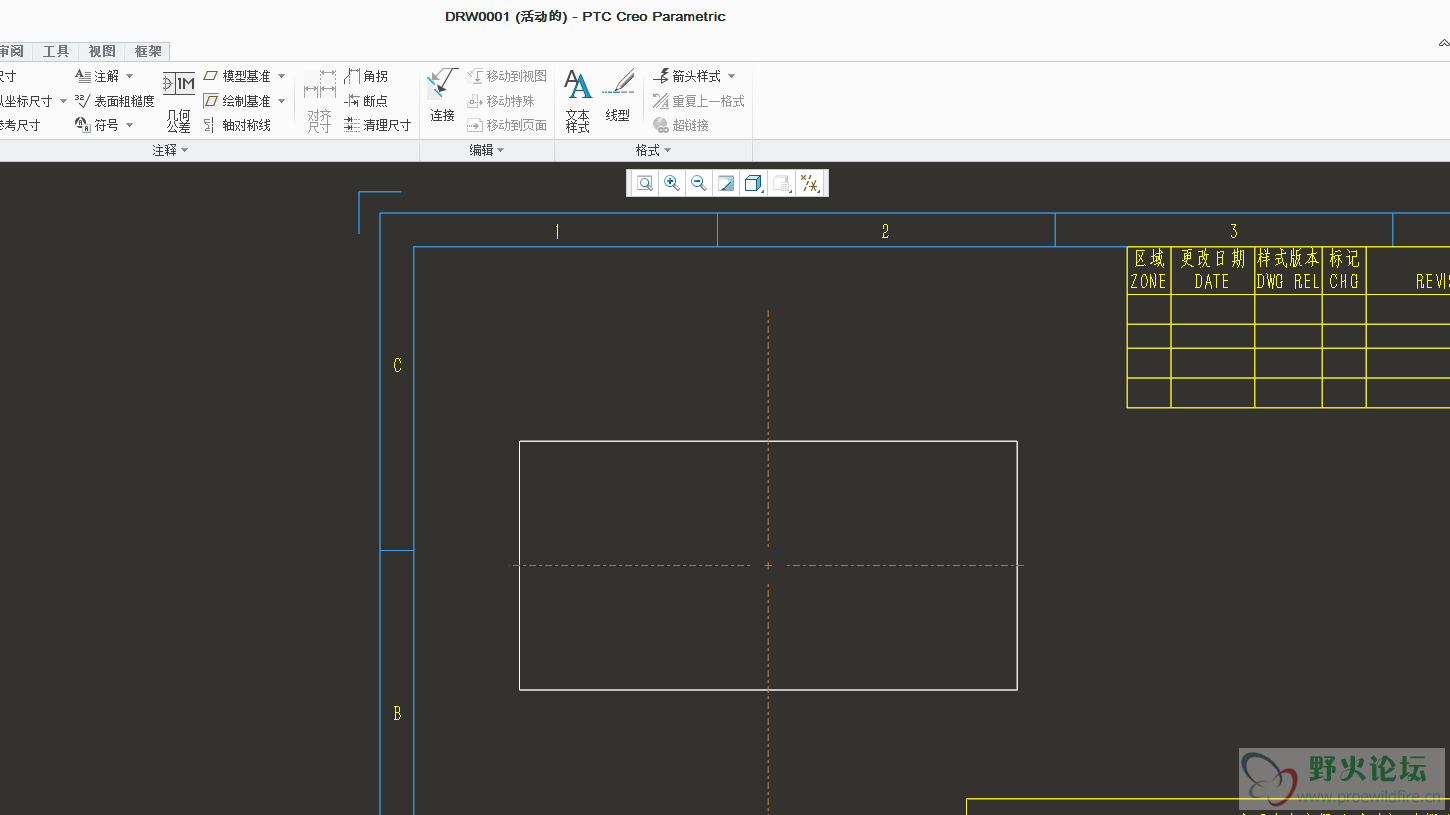The width and height of the screenshot is (1450, 815).
Task: Choose the 线型 line style tool
Action: (618, 101)
